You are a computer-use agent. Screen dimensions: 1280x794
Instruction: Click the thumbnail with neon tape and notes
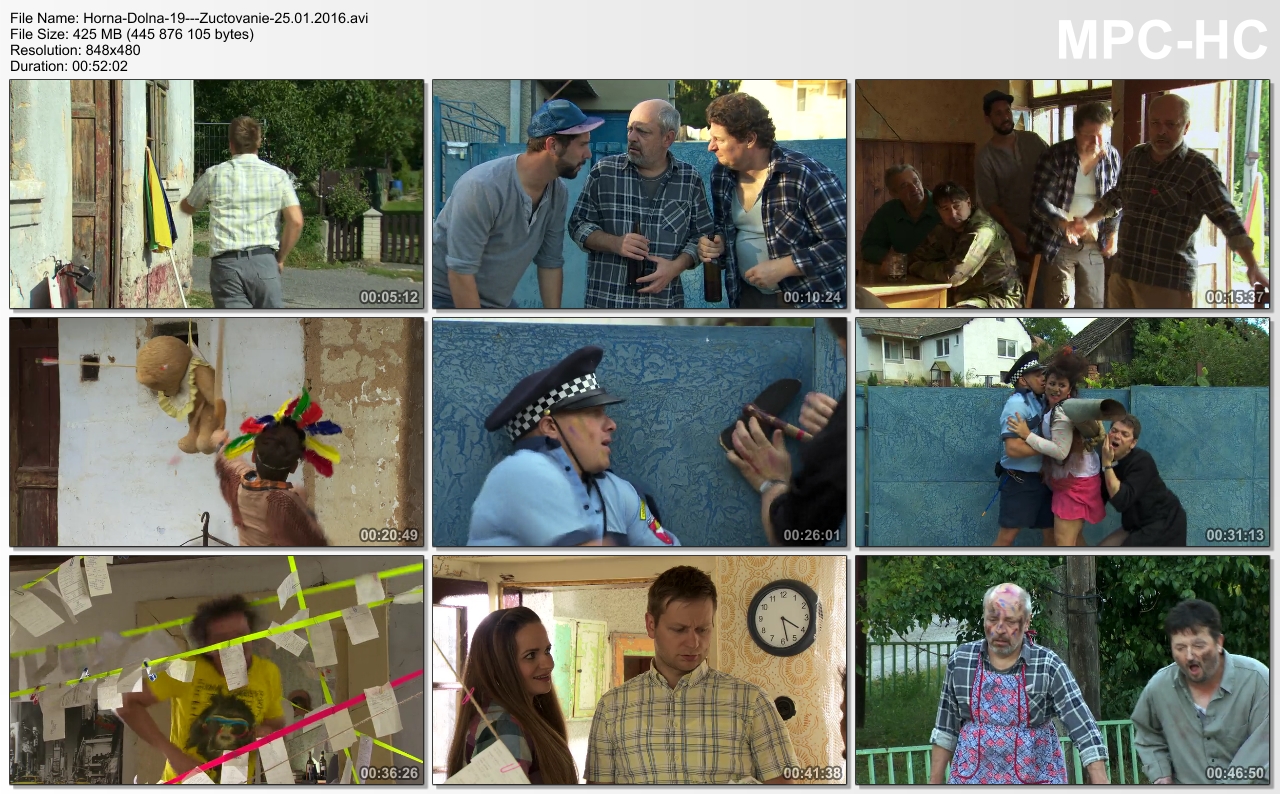(x=217, y=670)
